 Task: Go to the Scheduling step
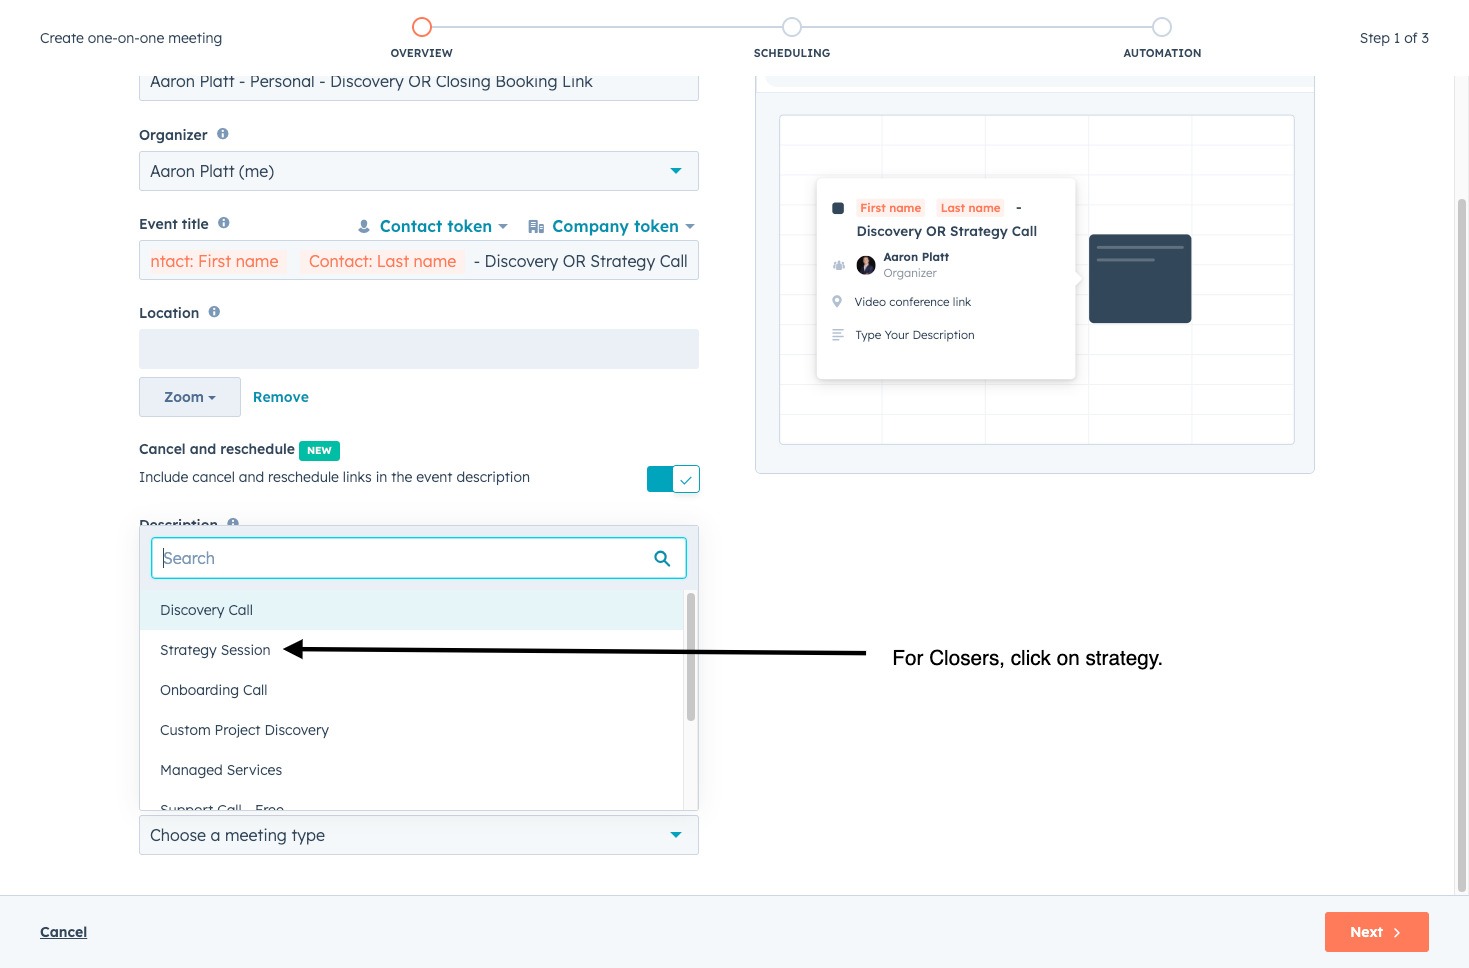click(792, 27)
